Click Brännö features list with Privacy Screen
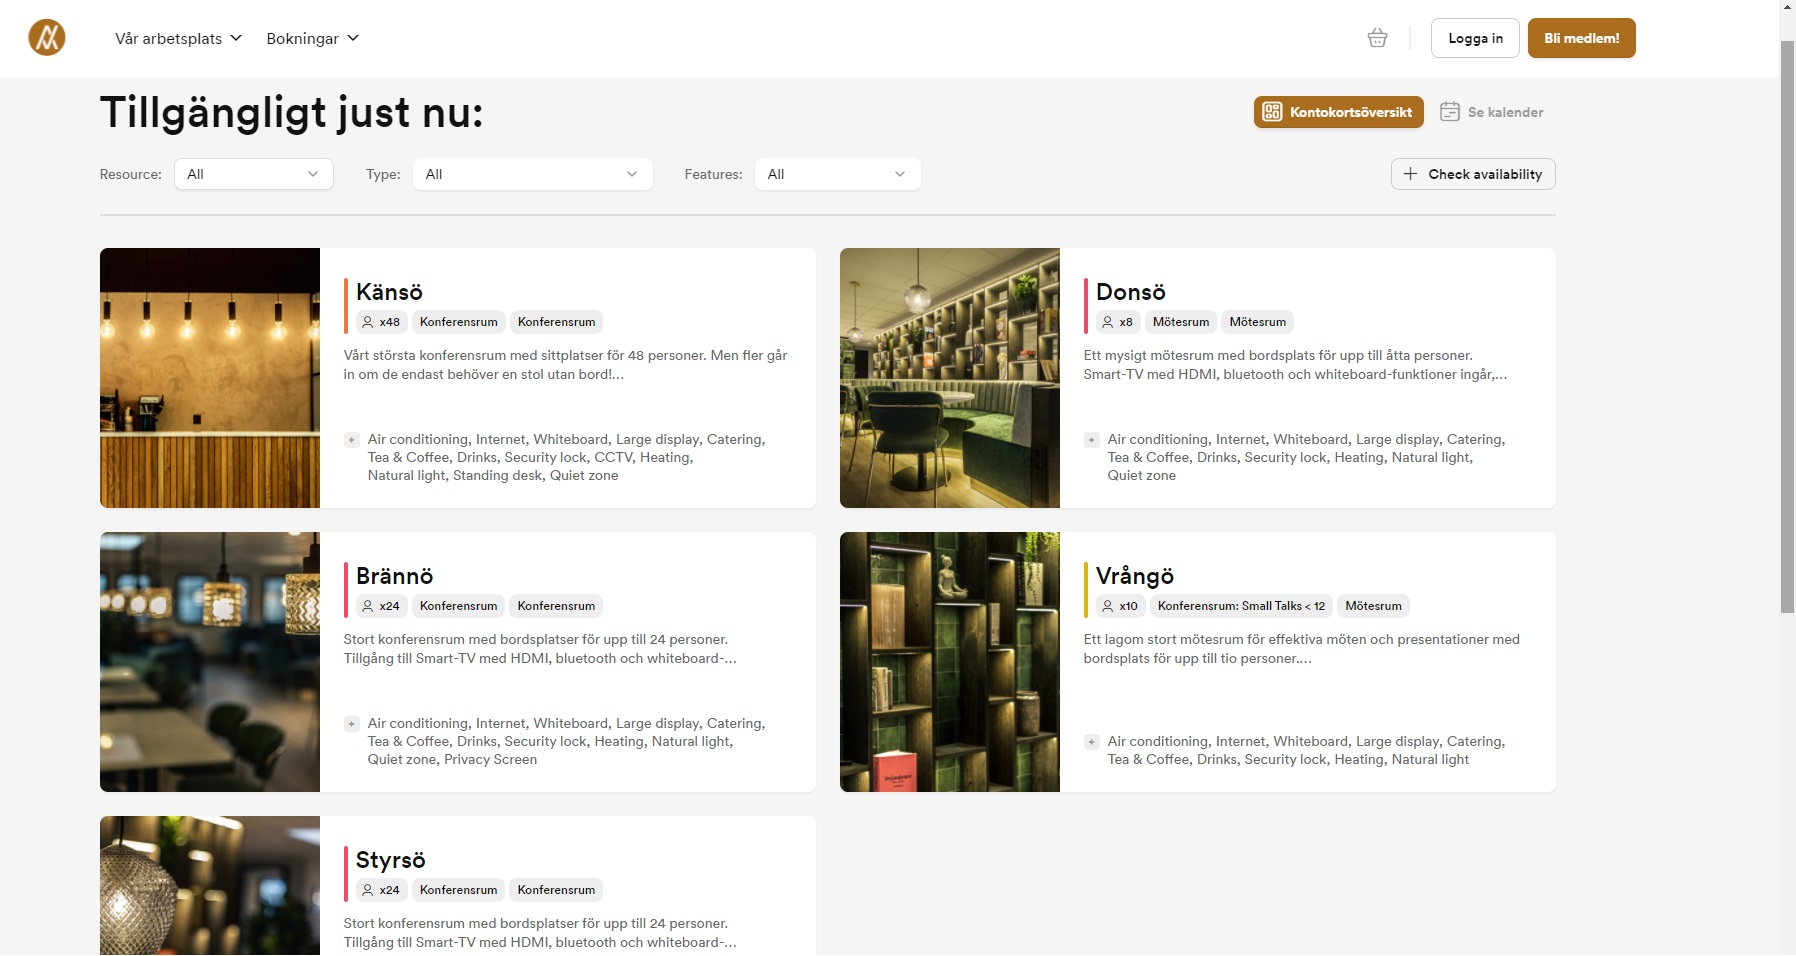 point(566,742)
